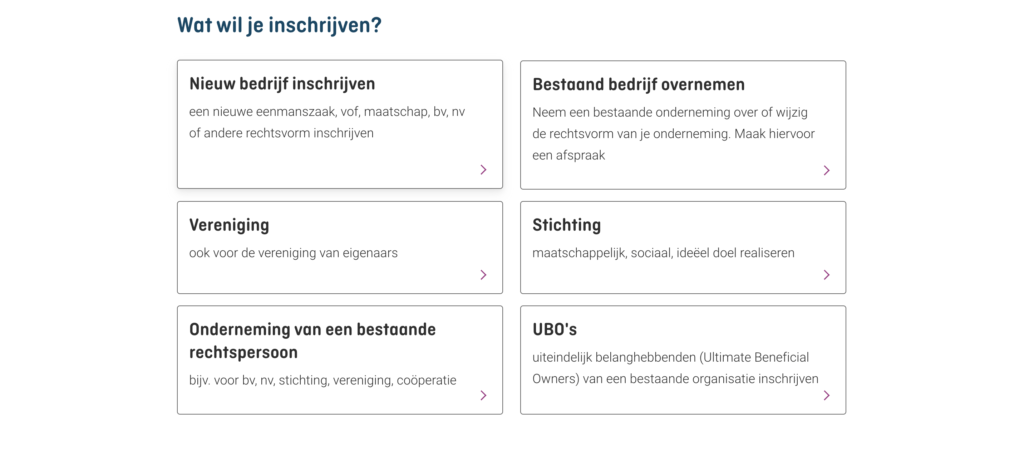Open the UBO's card title
Image resolution: width=1024 pixels, height=470 pixels.
pos(554,330)
